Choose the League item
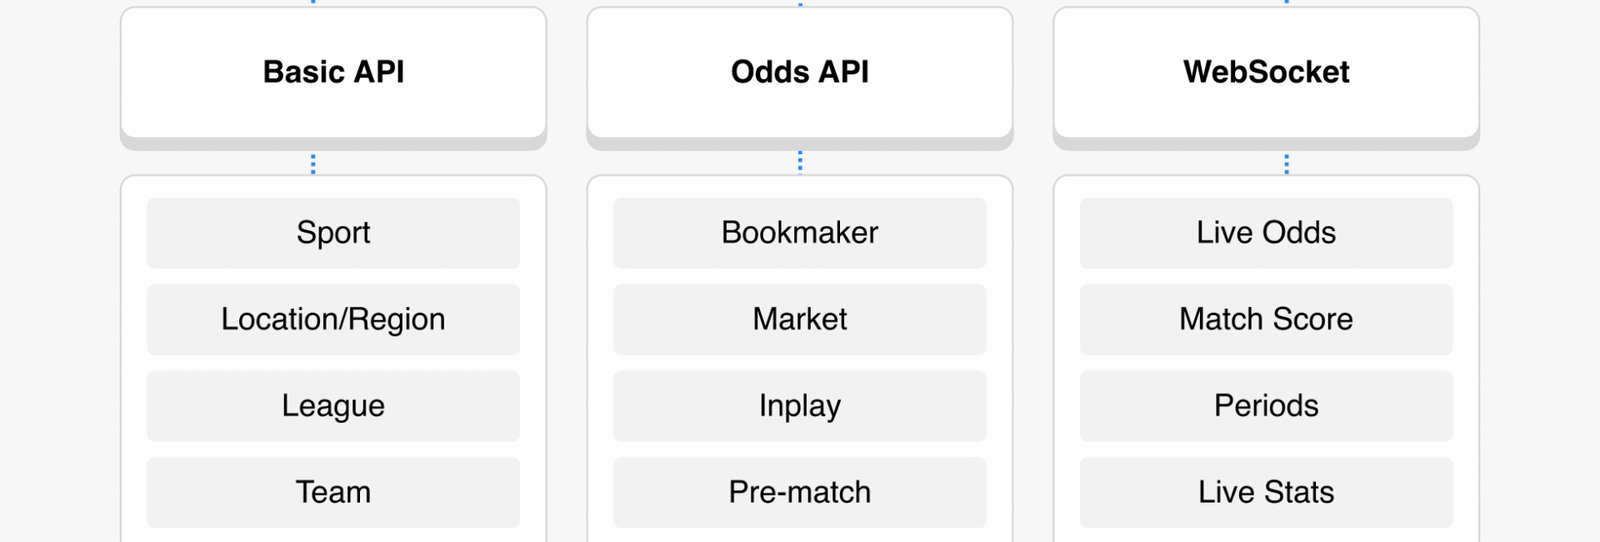The image size is (1600, 542). [333, 406]
